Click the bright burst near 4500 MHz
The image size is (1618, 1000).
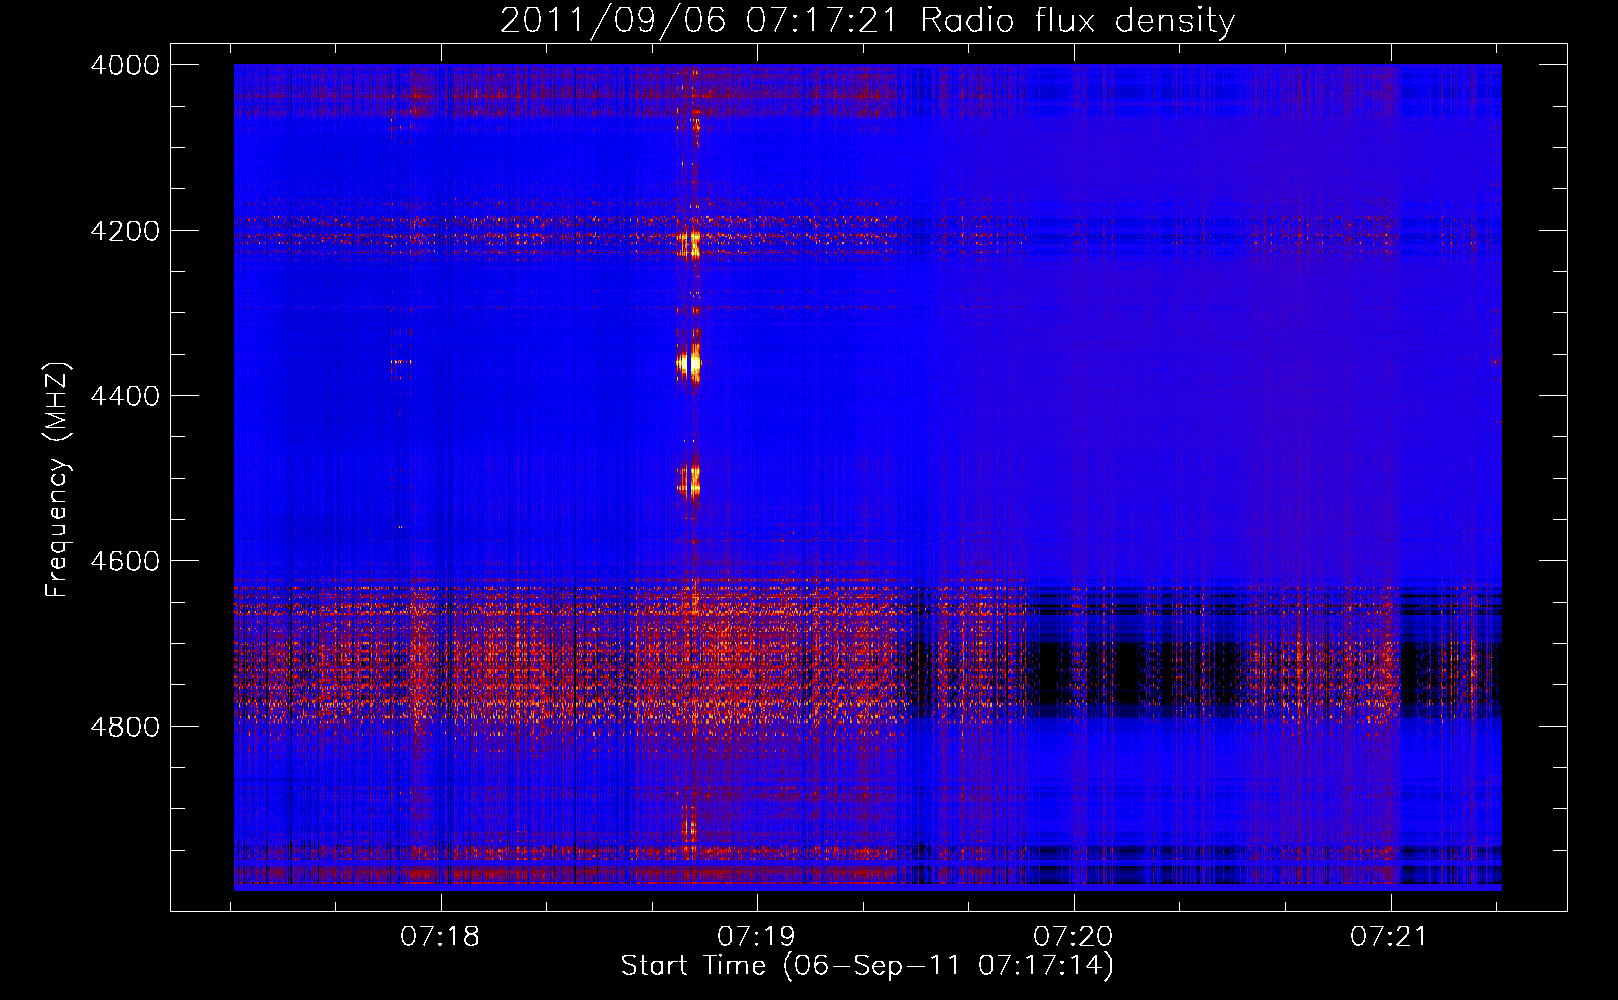click(689, 481)
